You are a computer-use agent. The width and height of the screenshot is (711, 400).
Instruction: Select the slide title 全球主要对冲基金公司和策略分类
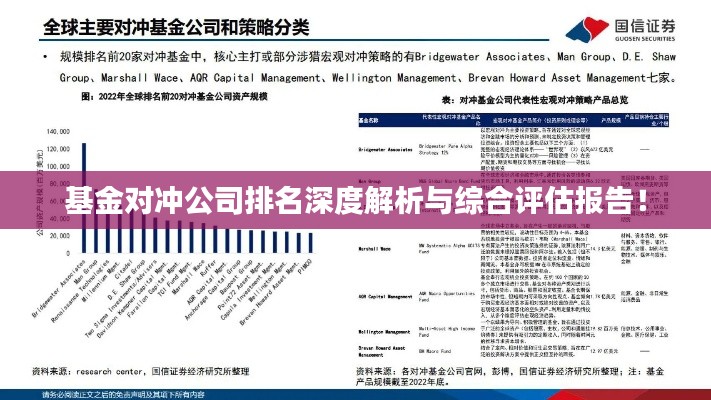pyautogui.click(x=176, y=27)
